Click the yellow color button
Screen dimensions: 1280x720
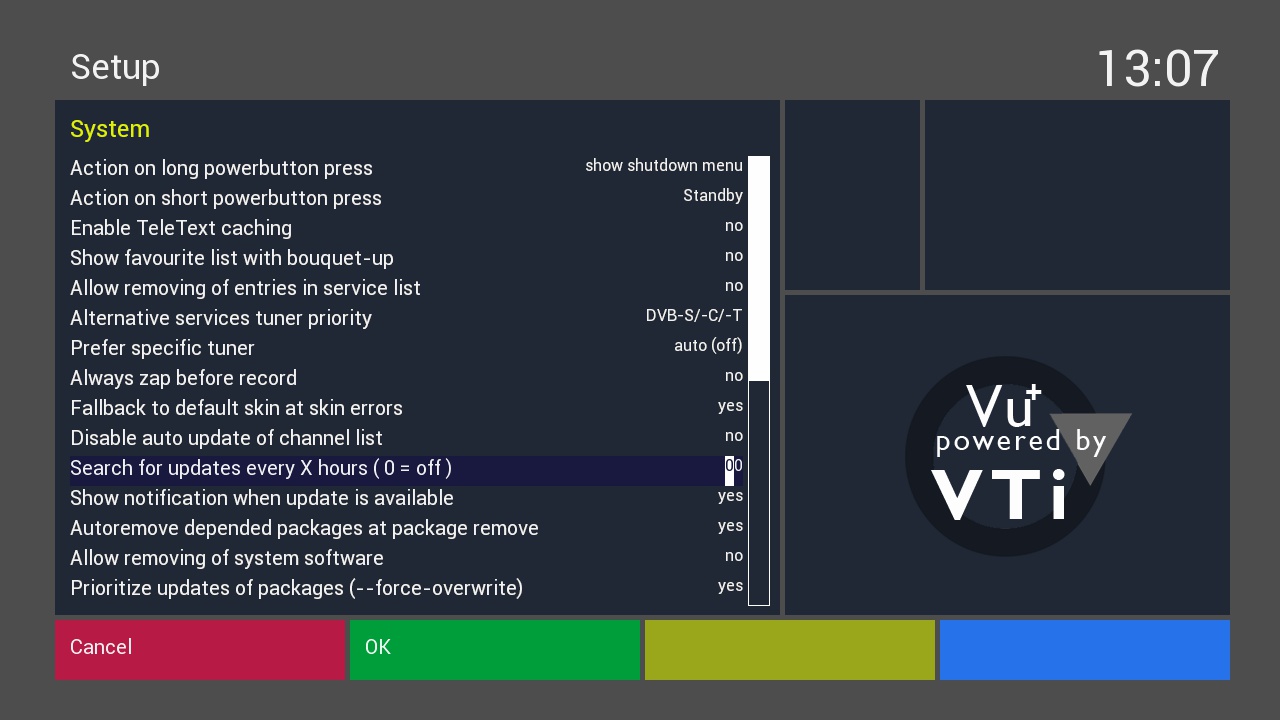click(790, 650)
